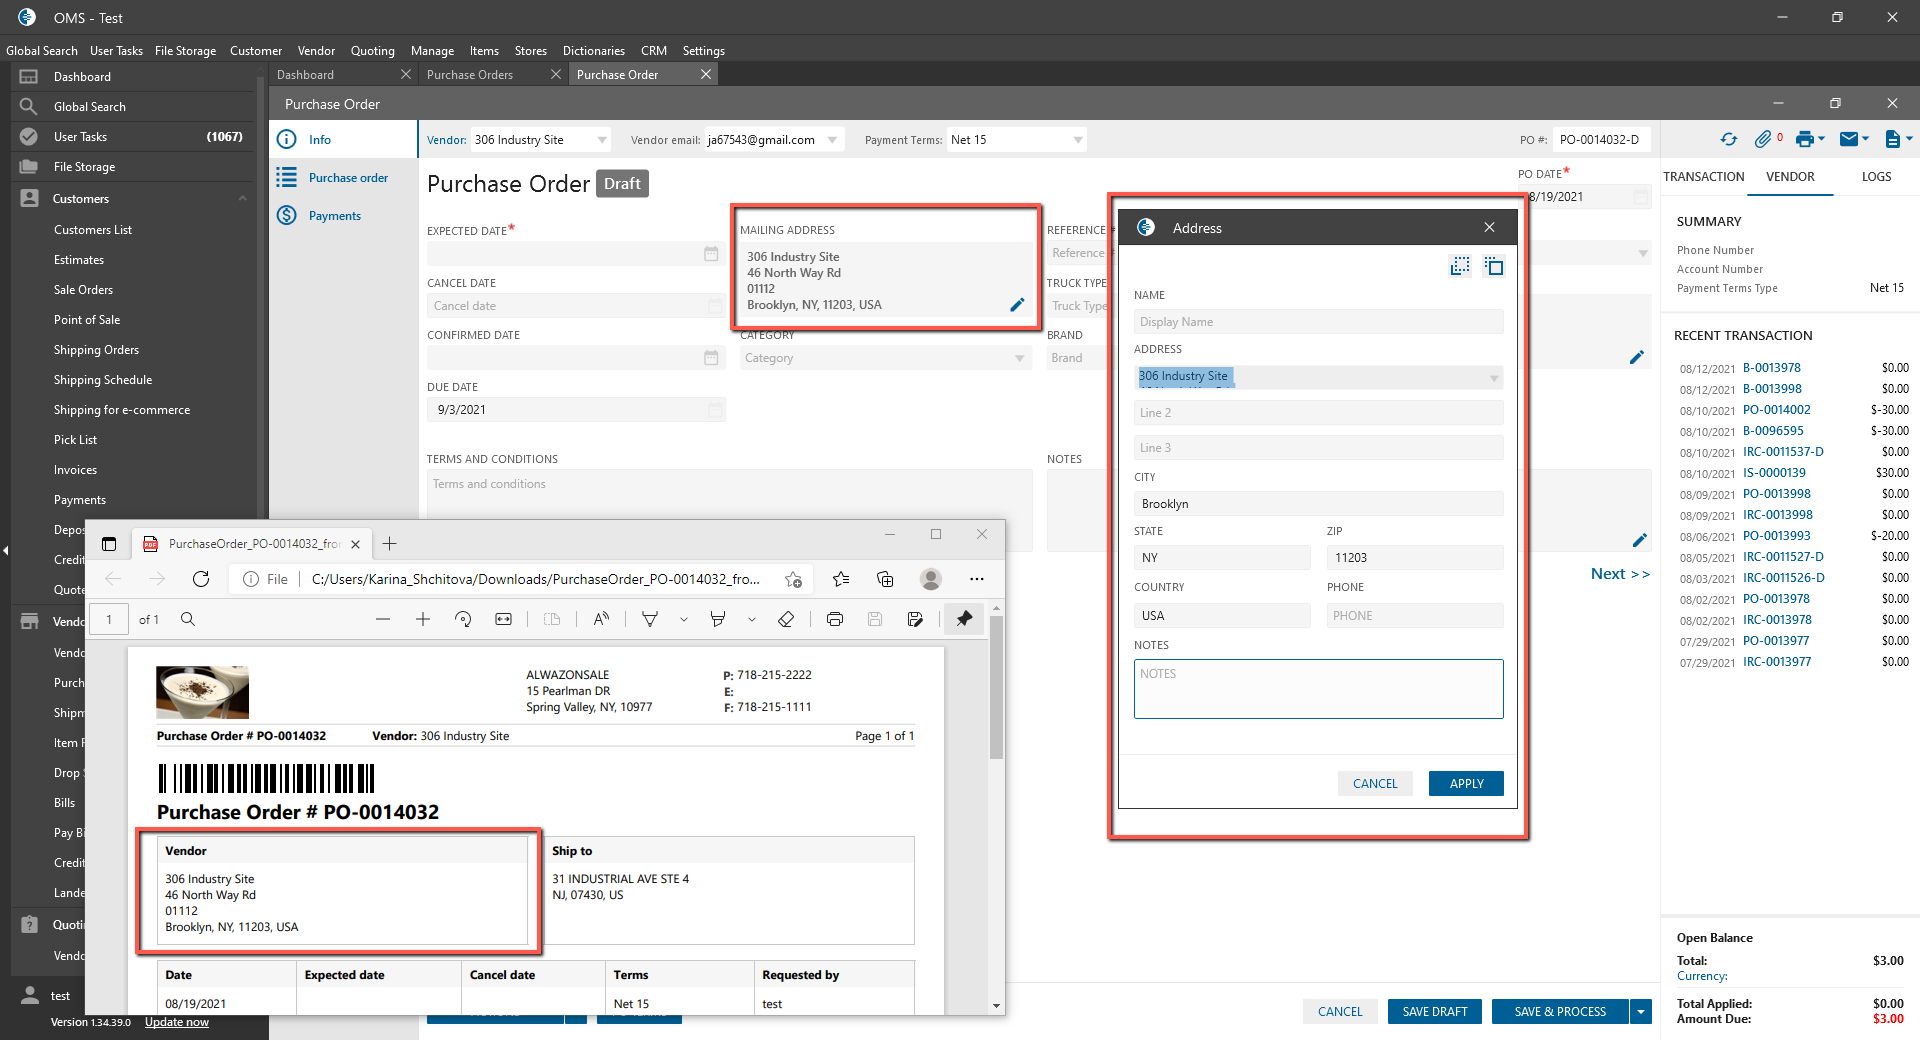Open the Payment Terms Net 15 dropdown
This screenshot has height=1040, width=1920.
[1077, 140]
